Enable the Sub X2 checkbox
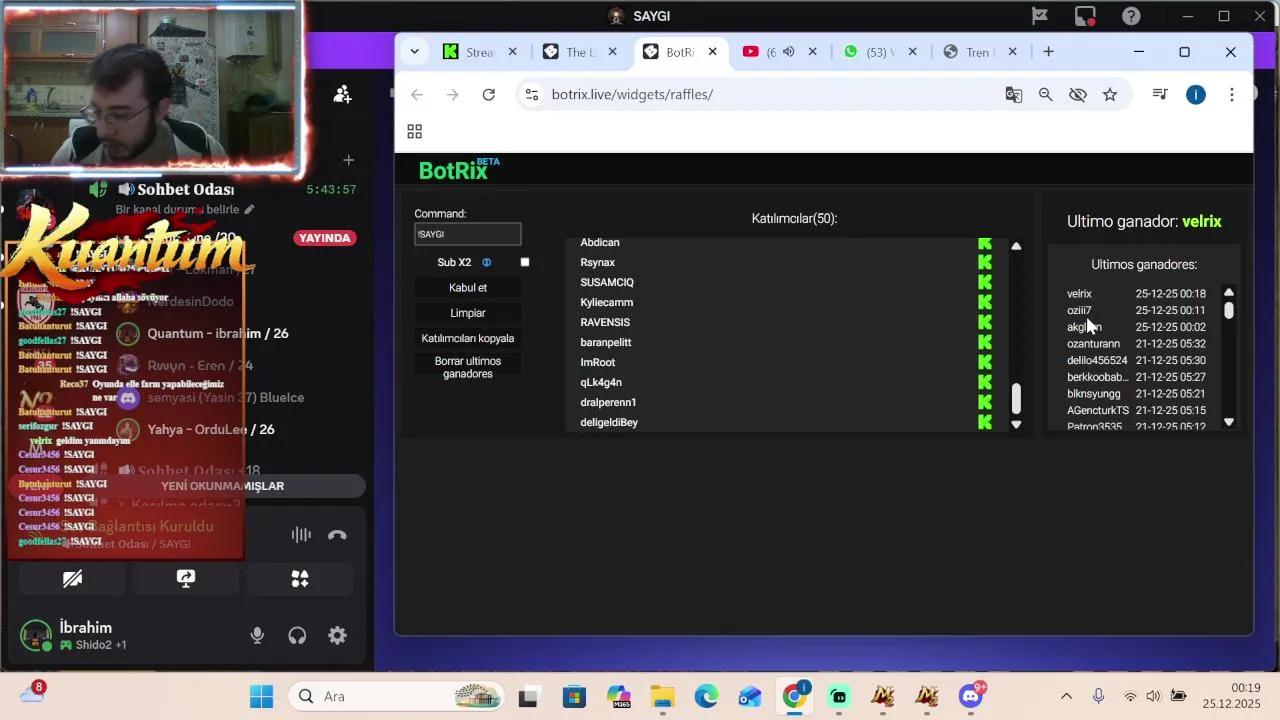The image size is (1280, 720). click(x=525, y=262)
